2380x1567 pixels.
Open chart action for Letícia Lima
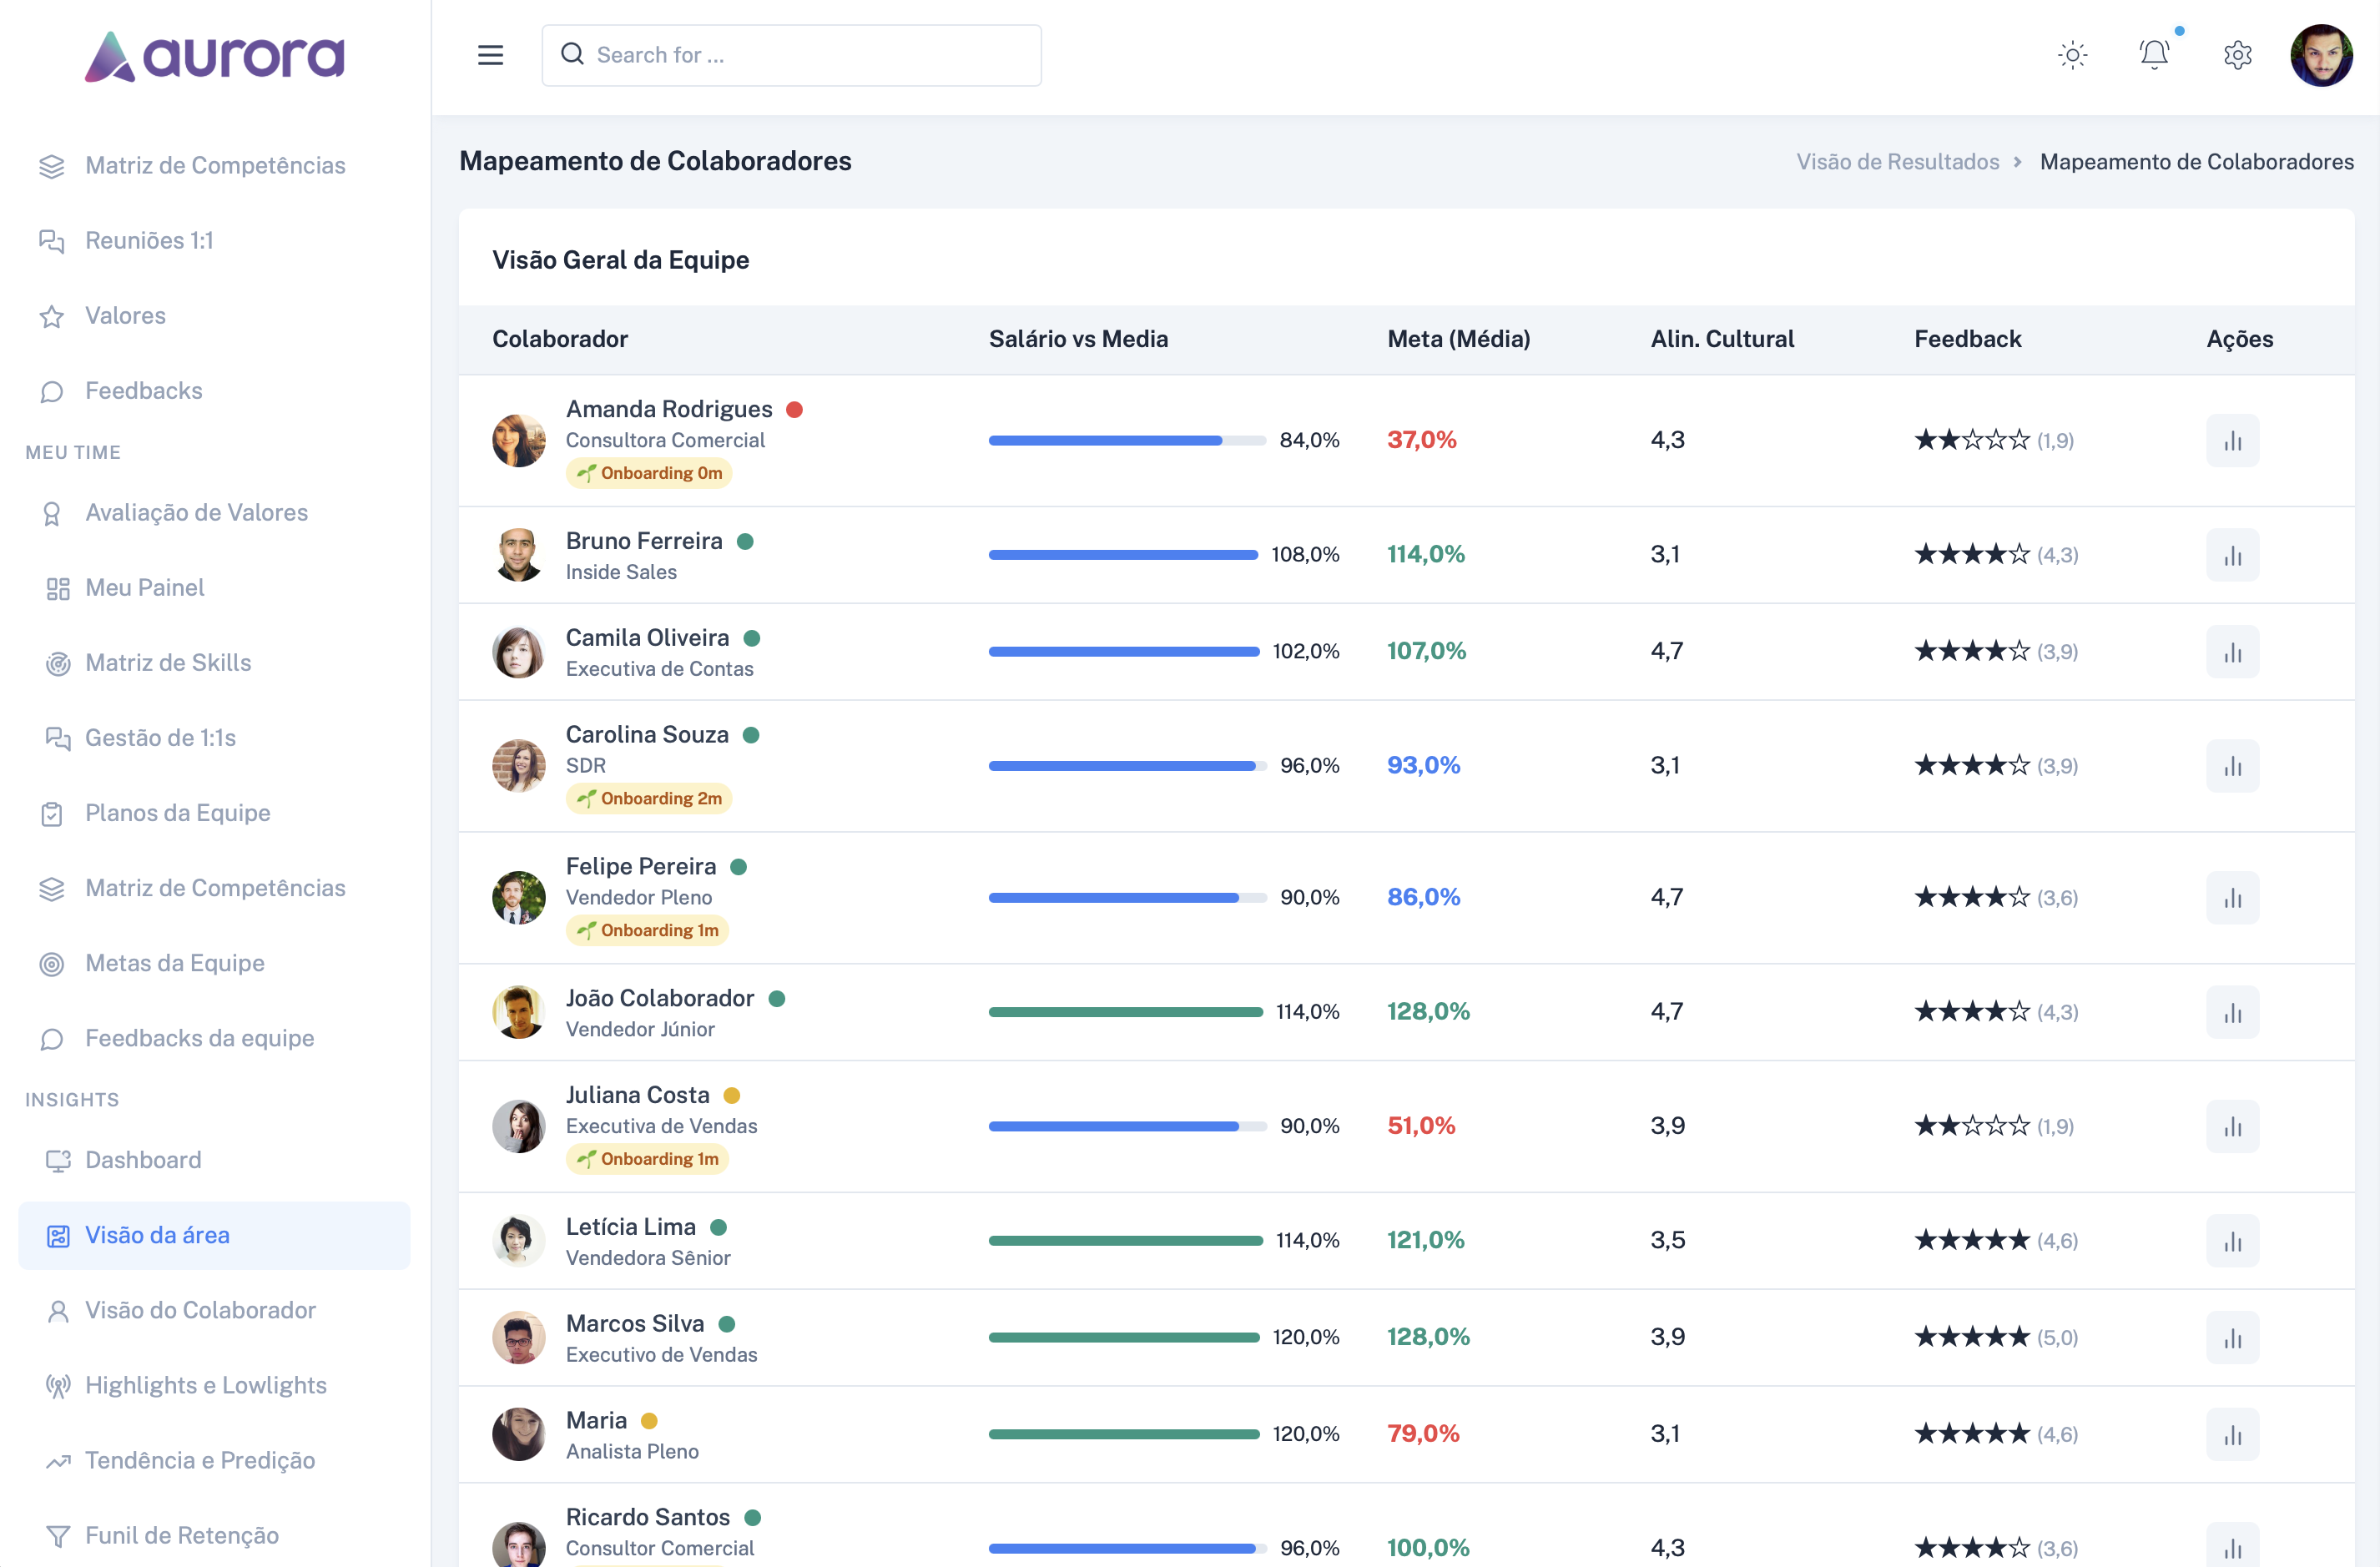pos(2233,1241)
